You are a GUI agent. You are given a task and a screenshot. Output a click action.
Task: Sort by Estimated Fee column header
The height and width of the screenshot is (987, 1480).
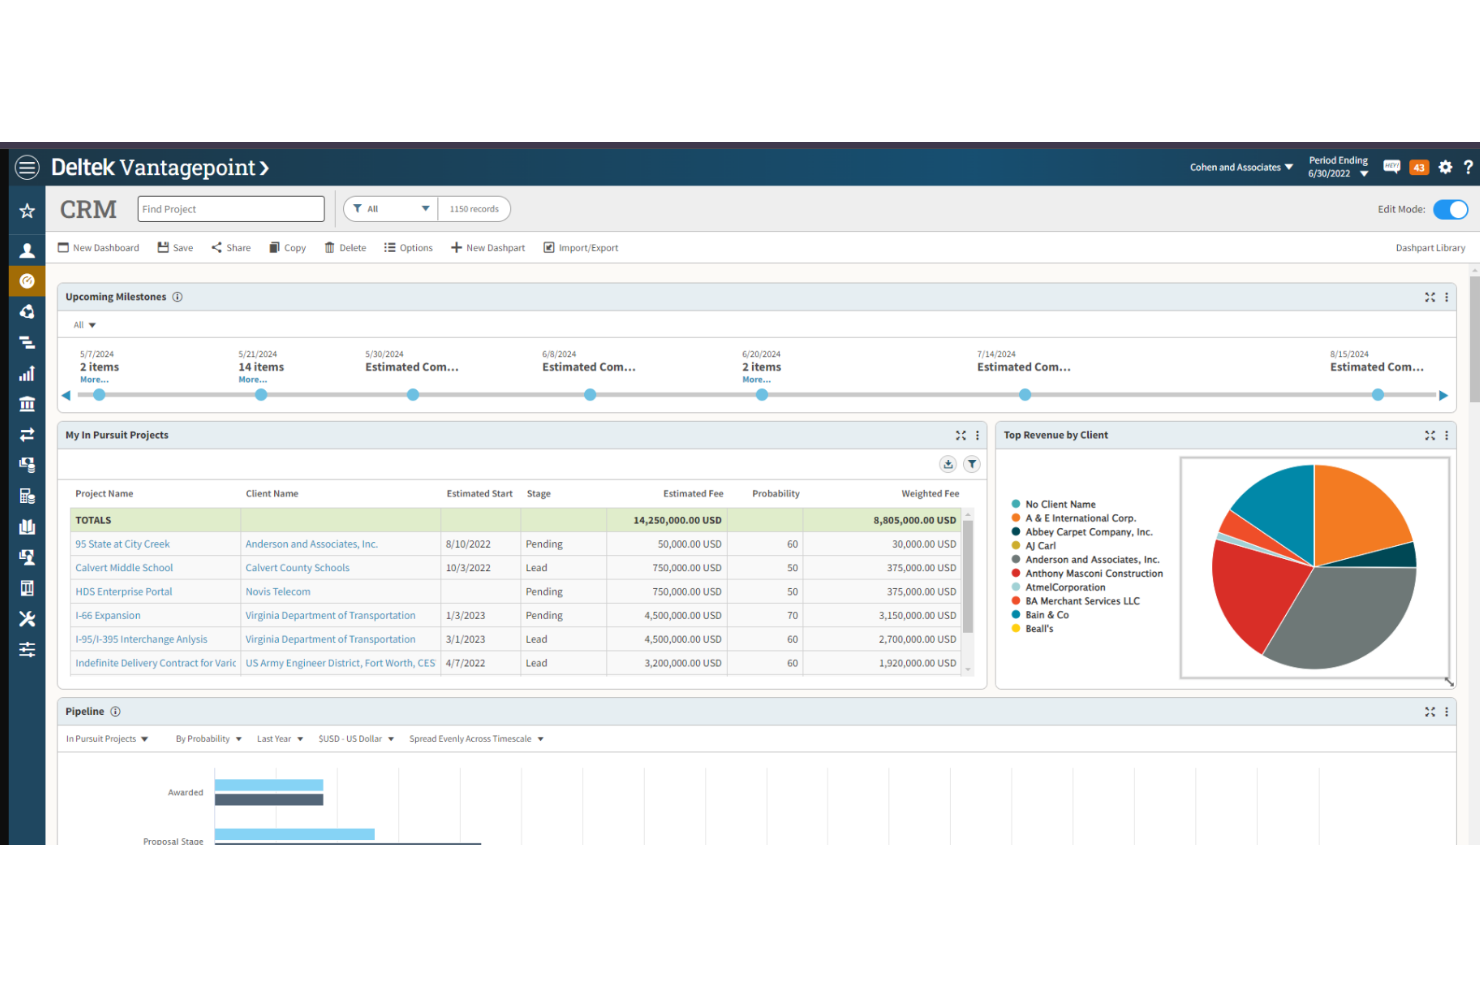coord(693,494)
